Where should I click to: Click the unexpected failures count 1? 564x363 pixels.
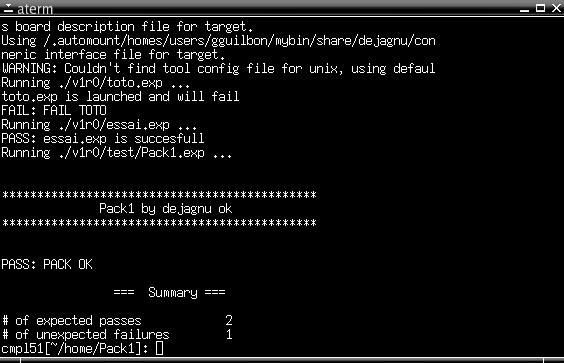click(x=229, y=335)
